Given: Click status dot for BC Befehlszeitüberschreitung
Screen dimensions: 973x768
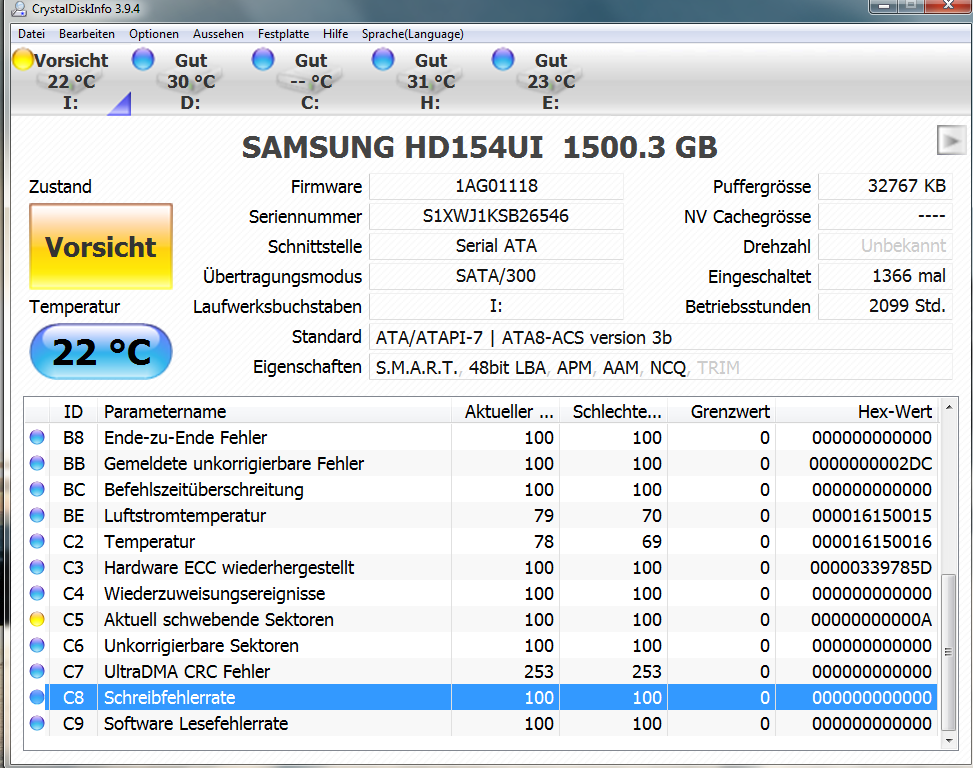Looking at the screenshot, I should point(37,489).
